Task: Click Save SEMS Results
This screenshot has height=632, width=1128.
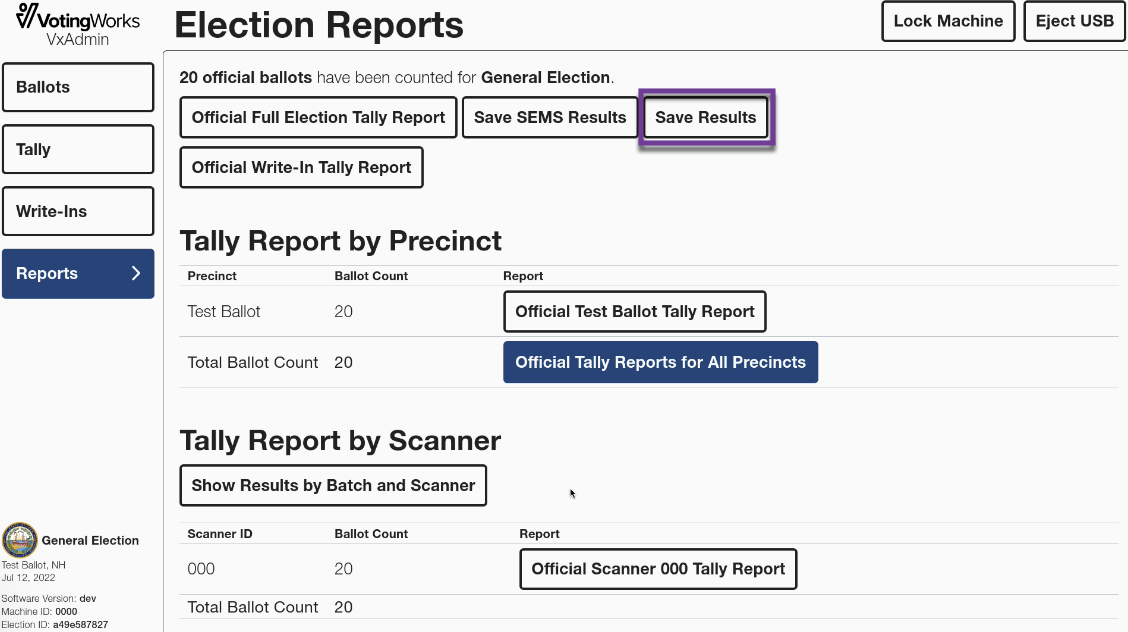Action: click(550, 117)
